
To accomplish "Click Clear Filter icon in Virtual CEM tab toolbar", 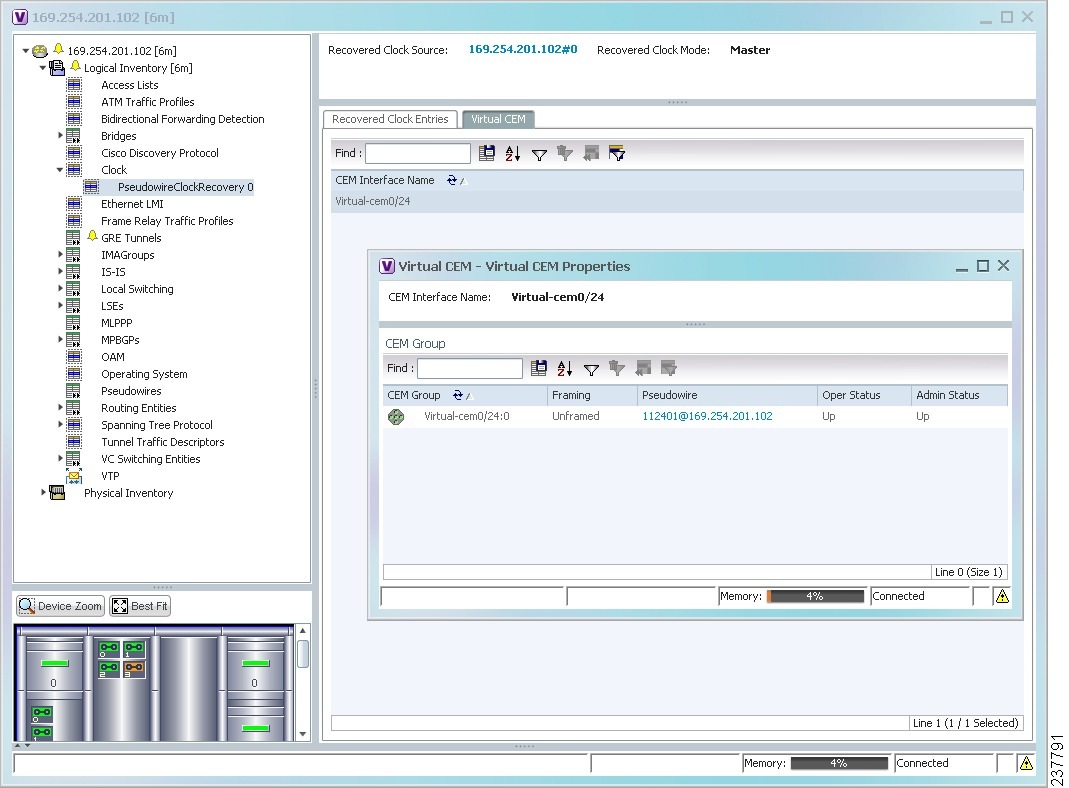I will [x=565, y=153].
